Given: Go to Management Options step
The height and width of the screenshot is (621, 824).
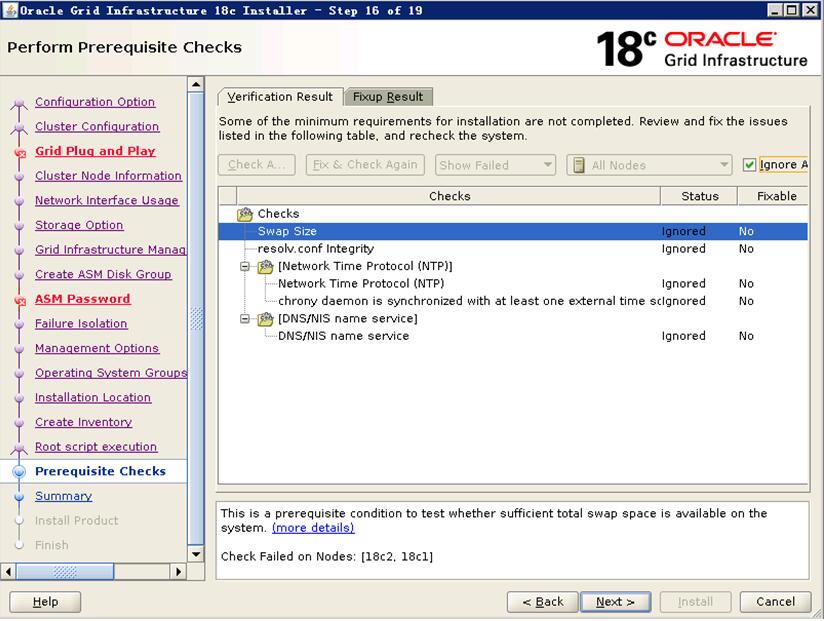Looking at the screenshot, I should [x=97, y=348].
